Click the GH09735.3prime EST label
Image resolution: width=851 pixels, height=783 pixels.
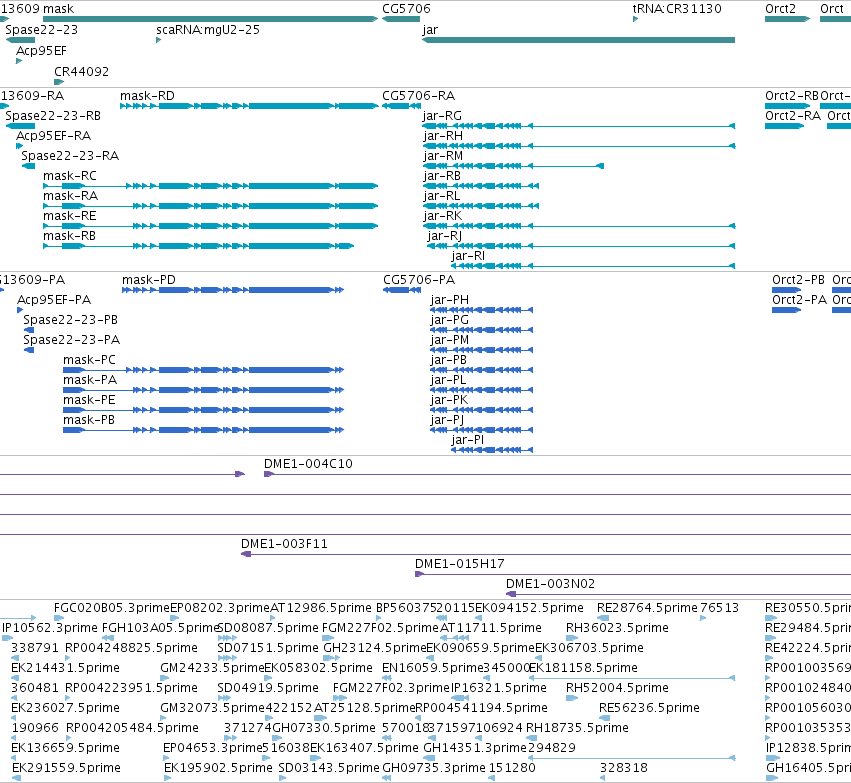(x=434, y=768)
